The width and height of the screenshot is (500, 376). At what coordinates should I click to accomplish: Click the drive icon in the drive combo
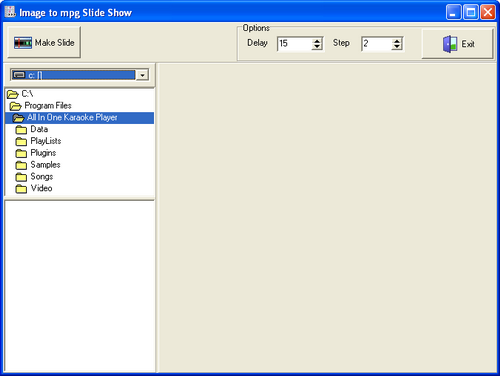point(19,75)
